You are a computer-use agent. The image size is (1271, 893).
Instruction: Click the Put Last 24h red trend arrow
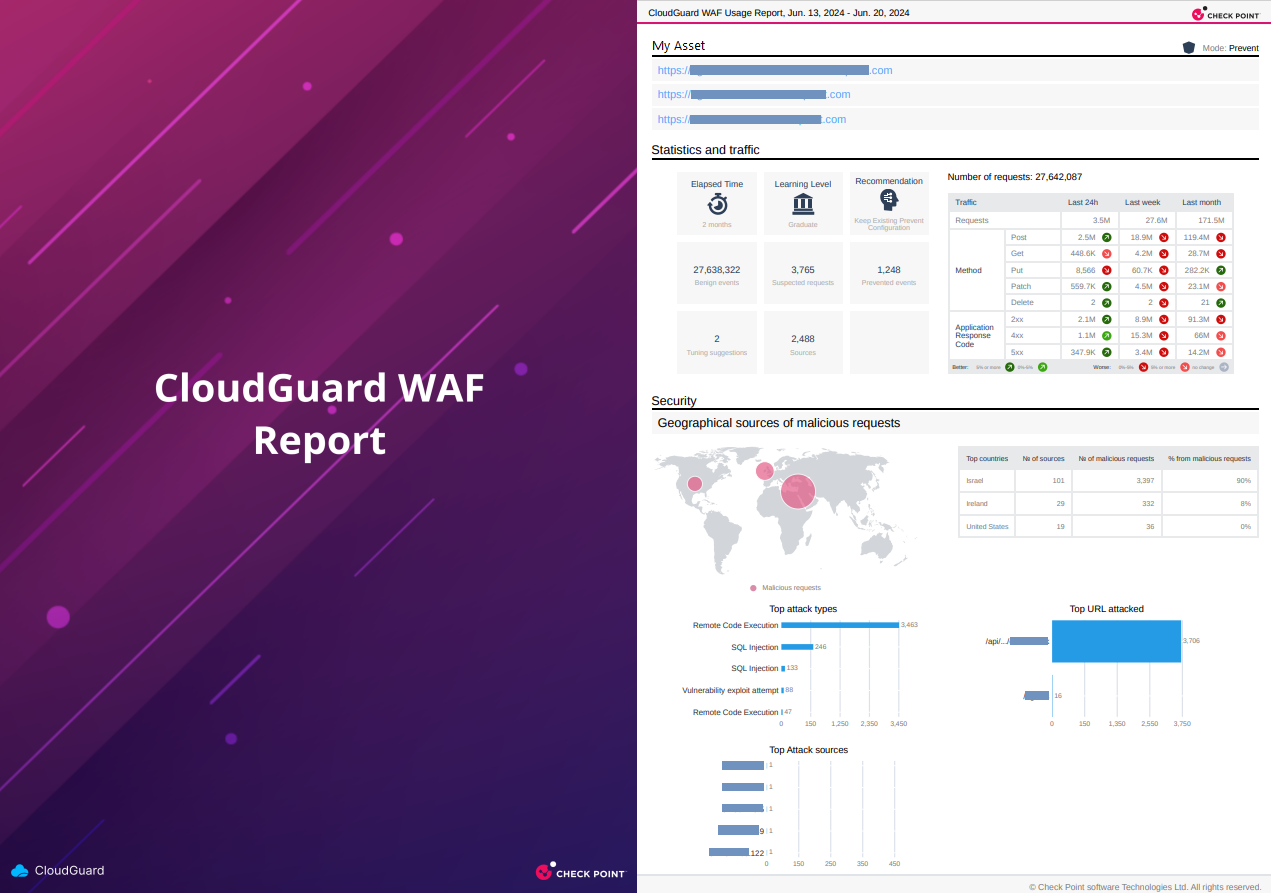1107,270
